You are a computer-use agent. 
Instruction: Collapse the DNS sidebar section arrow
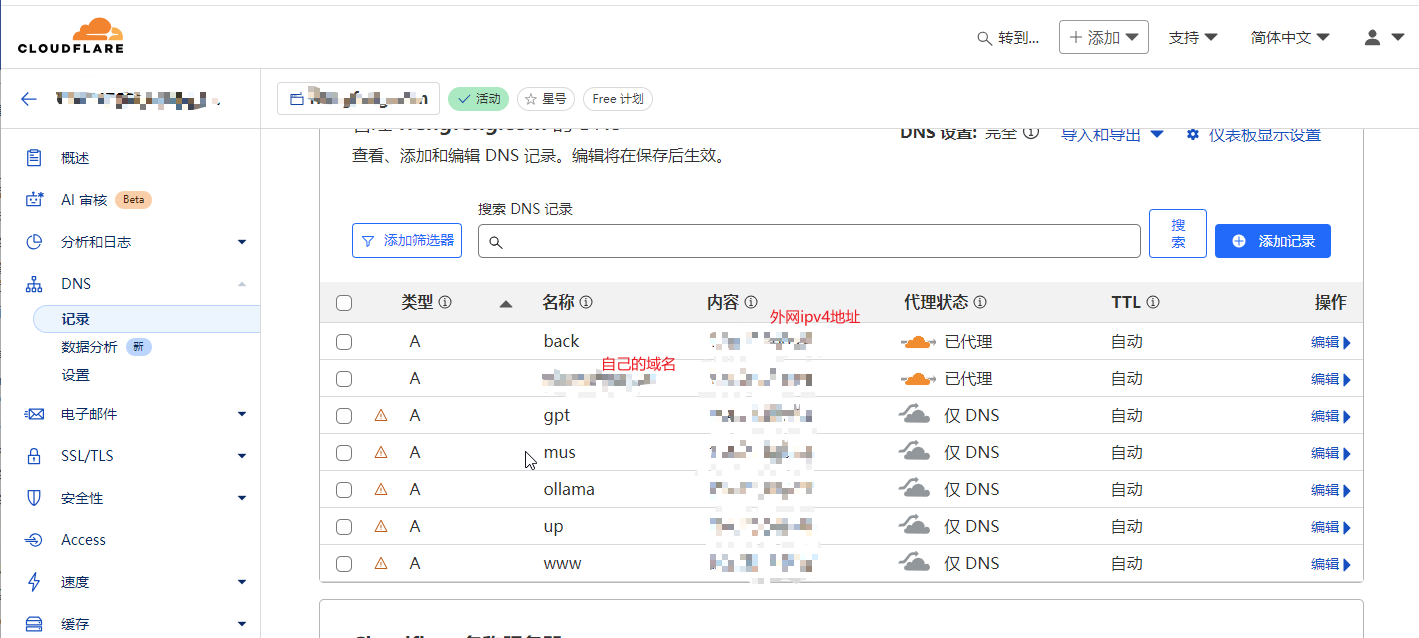coord(242,284)
